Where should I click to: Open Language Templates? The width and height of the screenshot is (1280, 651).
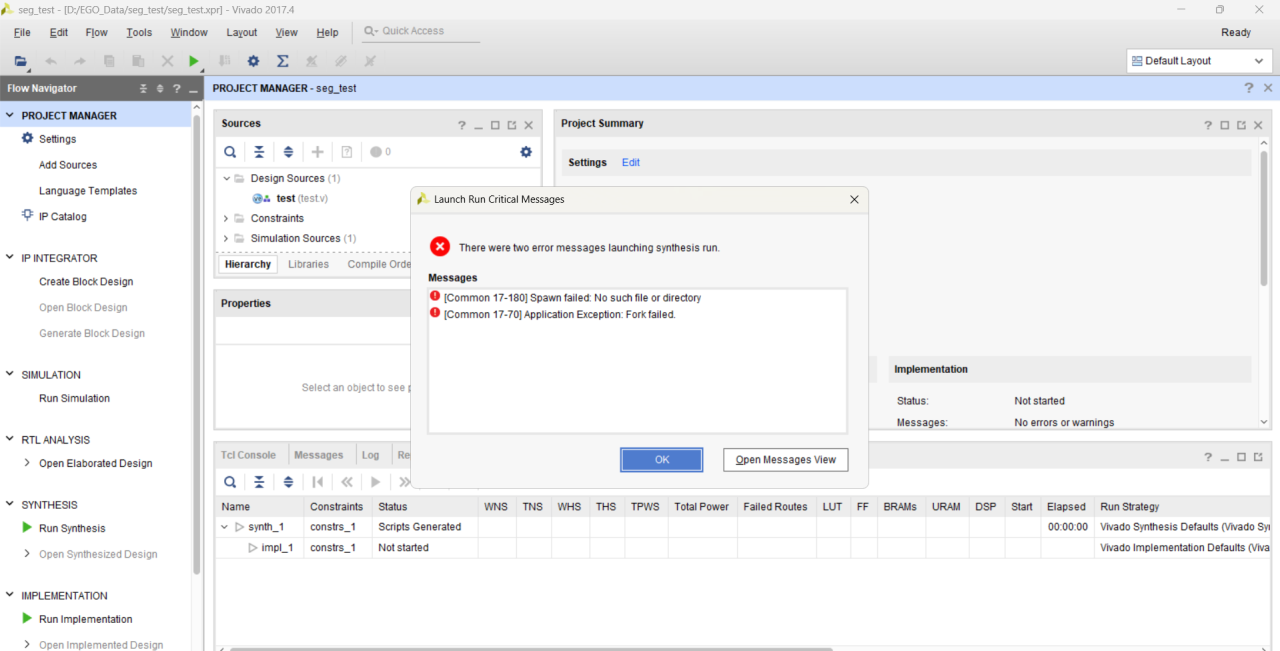coord(88,191)
